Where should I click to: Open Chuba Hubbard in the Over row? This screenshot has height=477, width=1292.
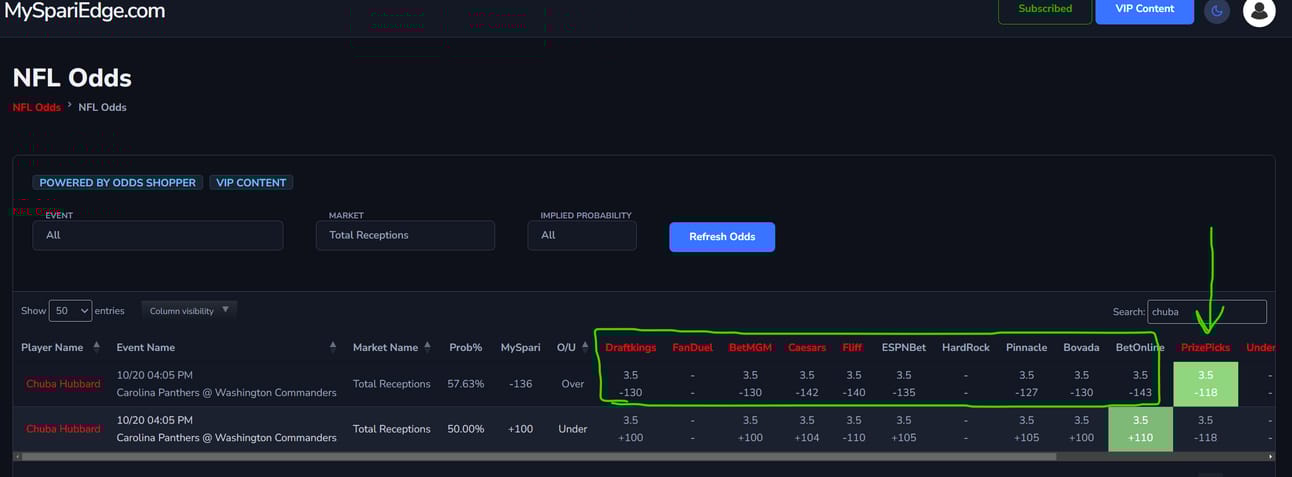tap(63, 384)
